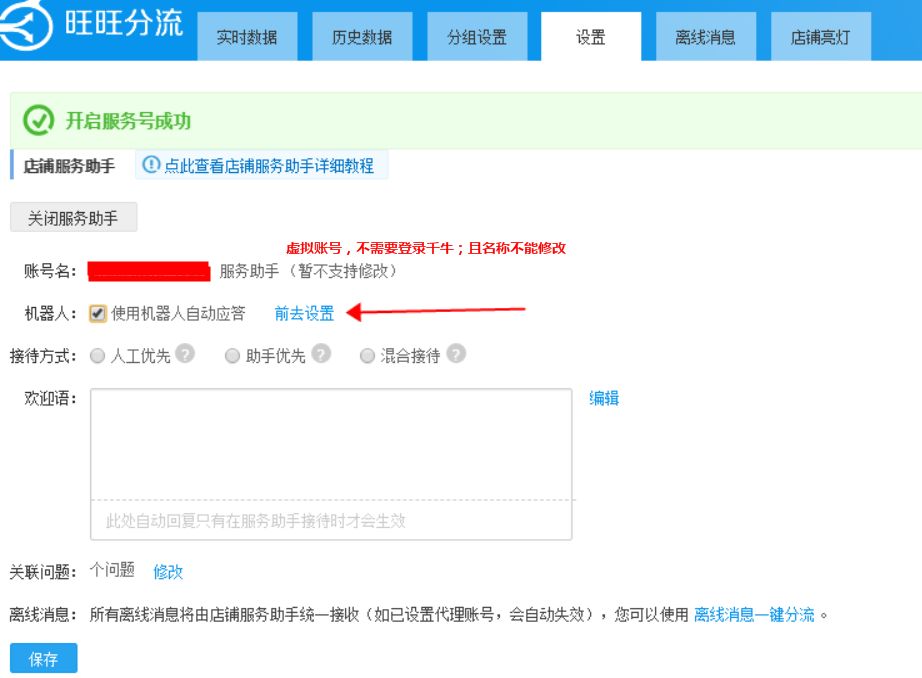Open the 离线消息 tab
The height and width of the screenshot is (678, 922).
[x=706, y=37]
